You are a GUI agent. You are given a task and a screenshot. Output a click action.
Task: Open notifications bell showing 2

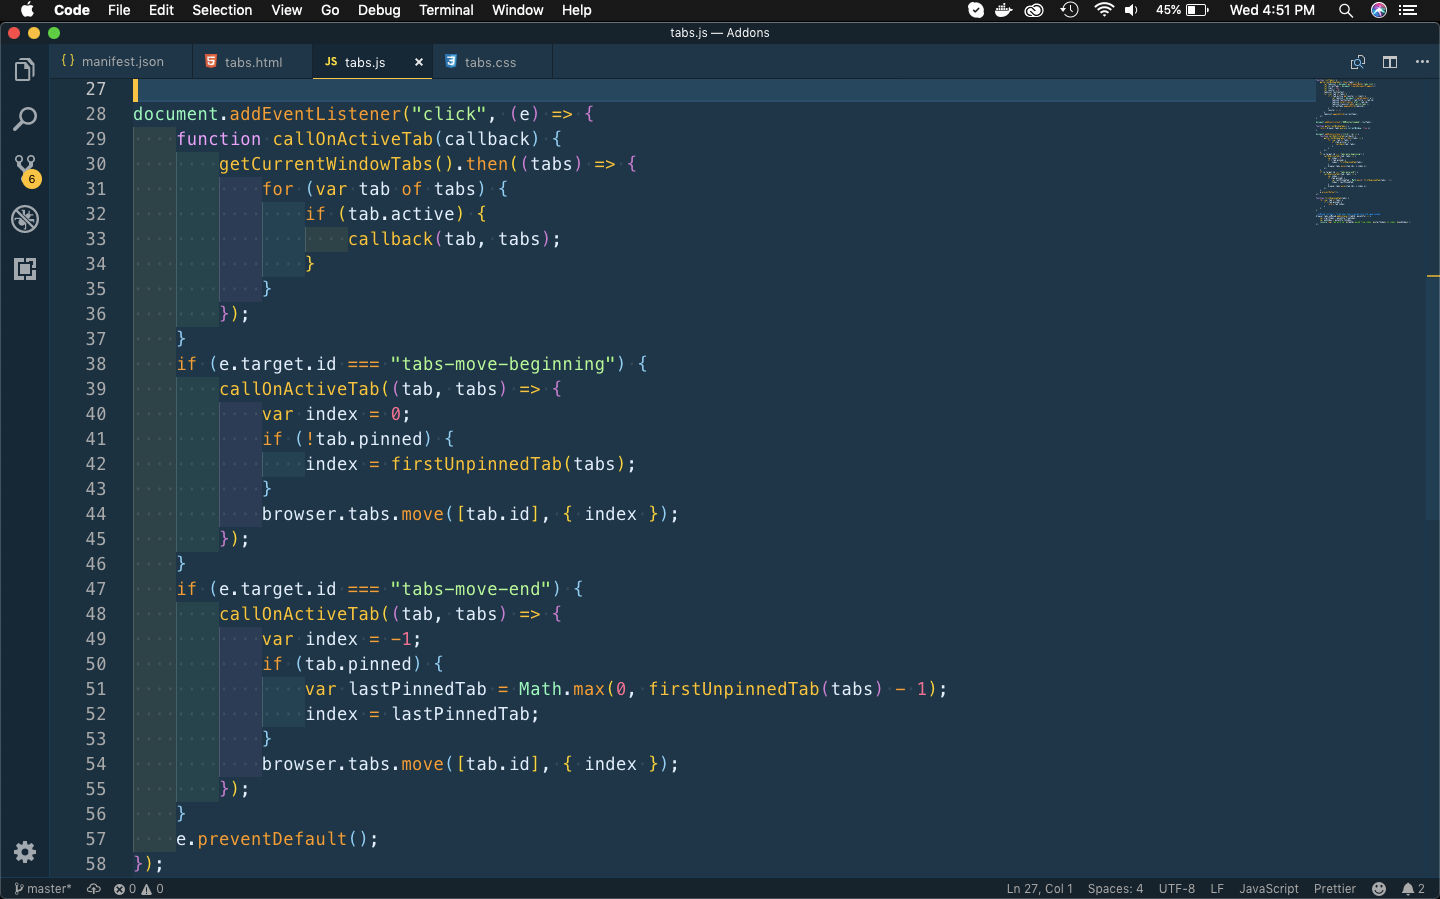click(1413, 889)
